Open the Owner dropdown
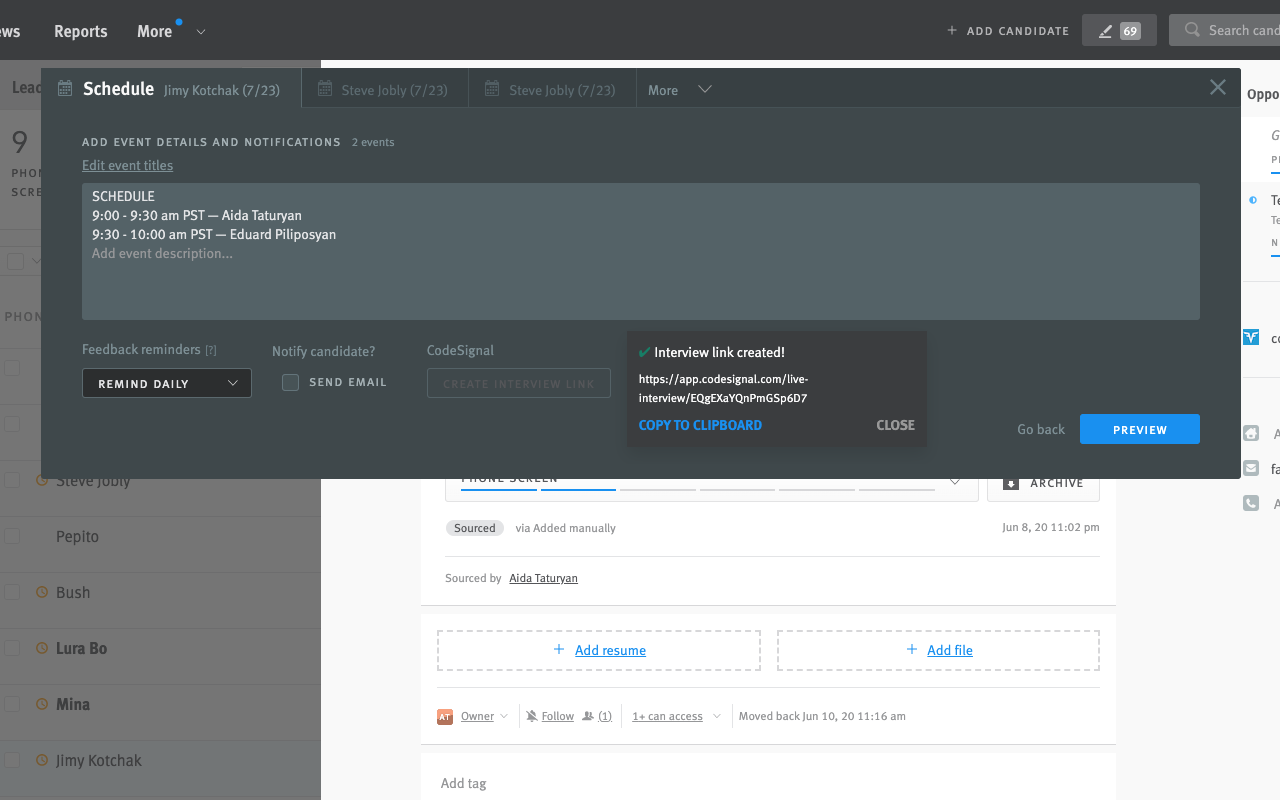 [x=484, y=716]
